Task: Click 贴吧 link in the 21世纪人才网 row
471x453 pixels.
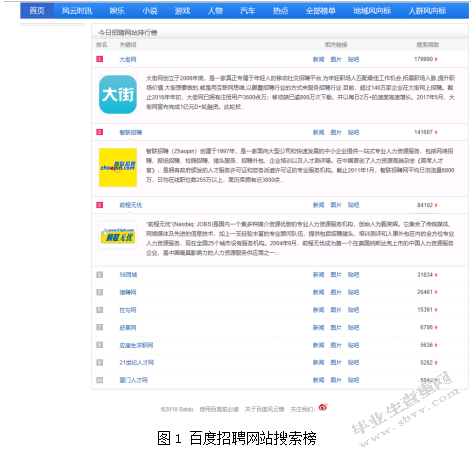Action: coord(353,362)
